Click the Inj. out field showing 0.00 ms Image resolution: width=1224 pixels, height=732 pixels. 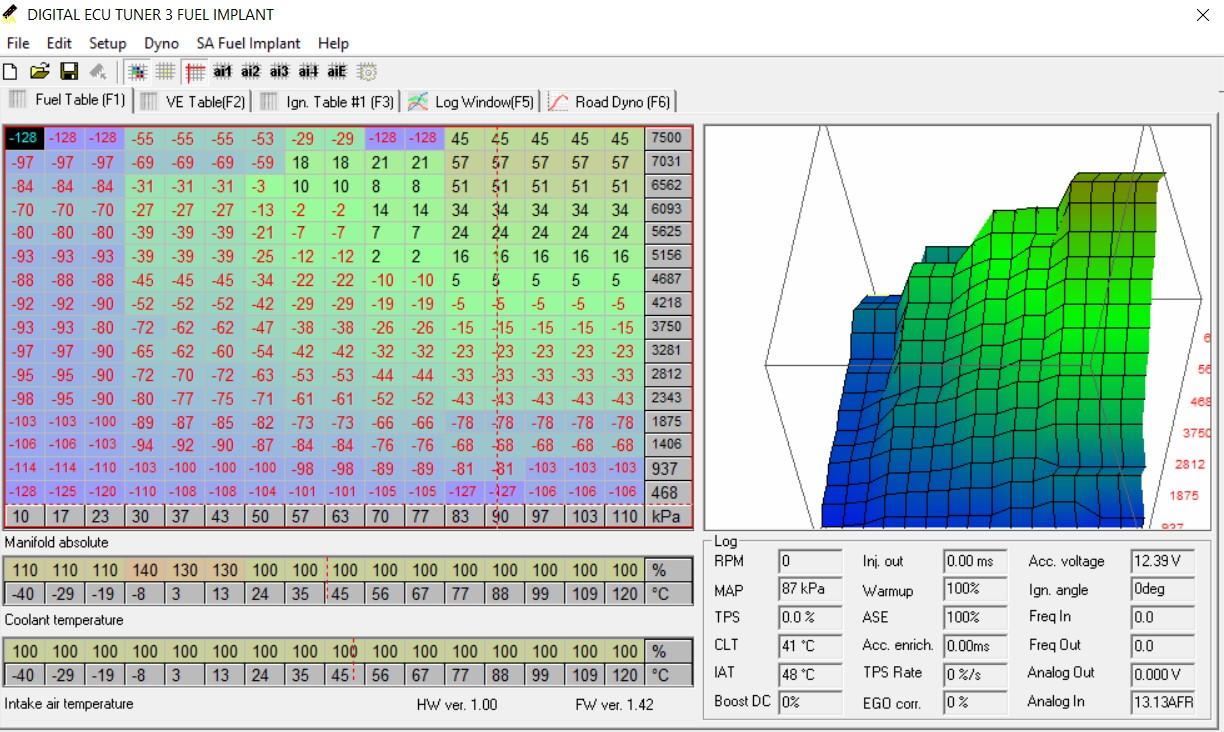coord(975,561)
